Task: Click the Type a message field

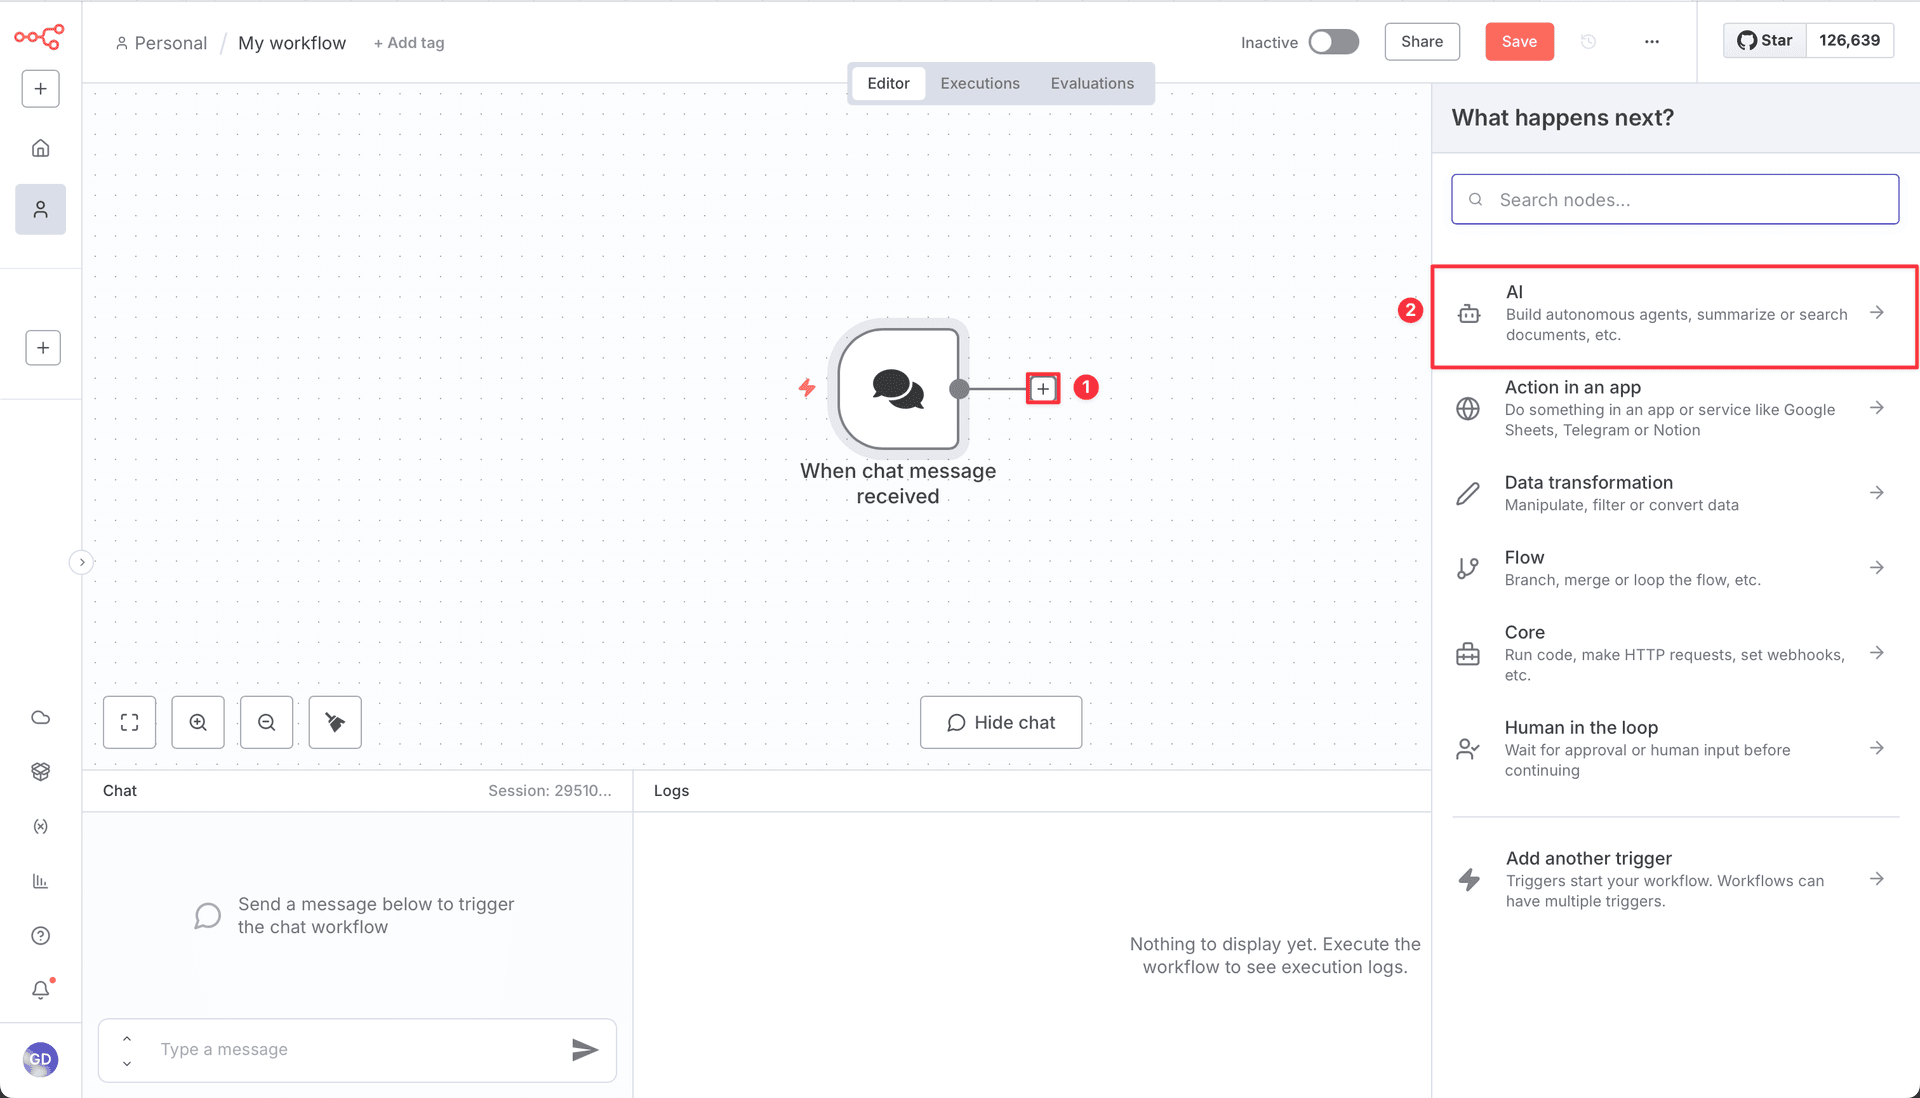Action: tap(300, 1050)
